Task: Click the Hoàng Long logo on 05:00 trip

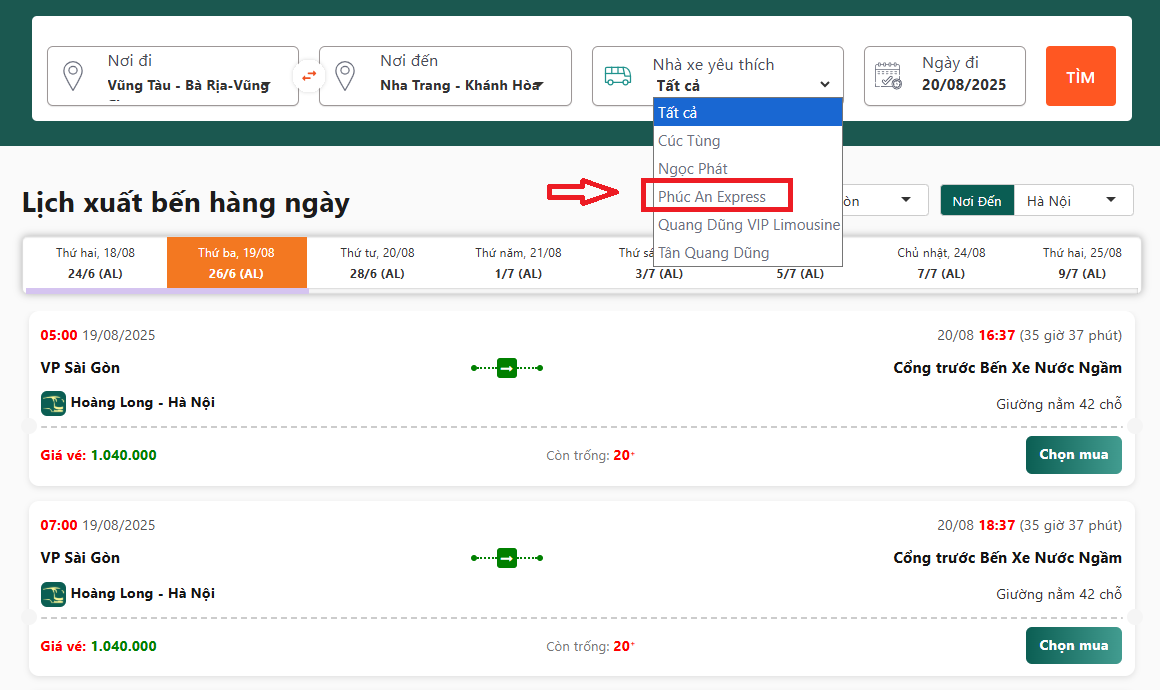Action: tap(53, 404)
